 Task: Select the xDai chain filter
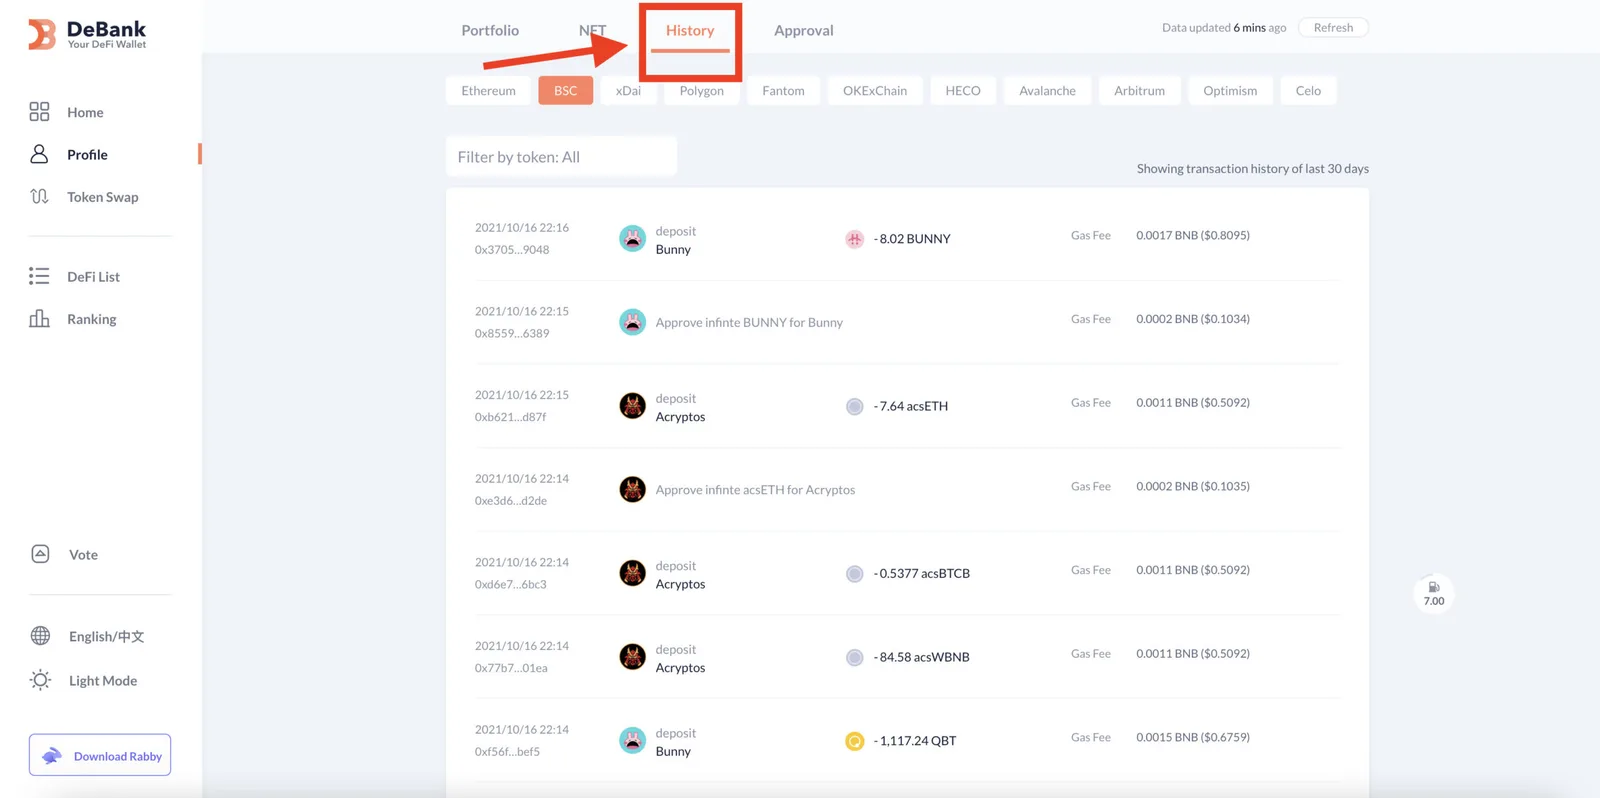point(628,90)
